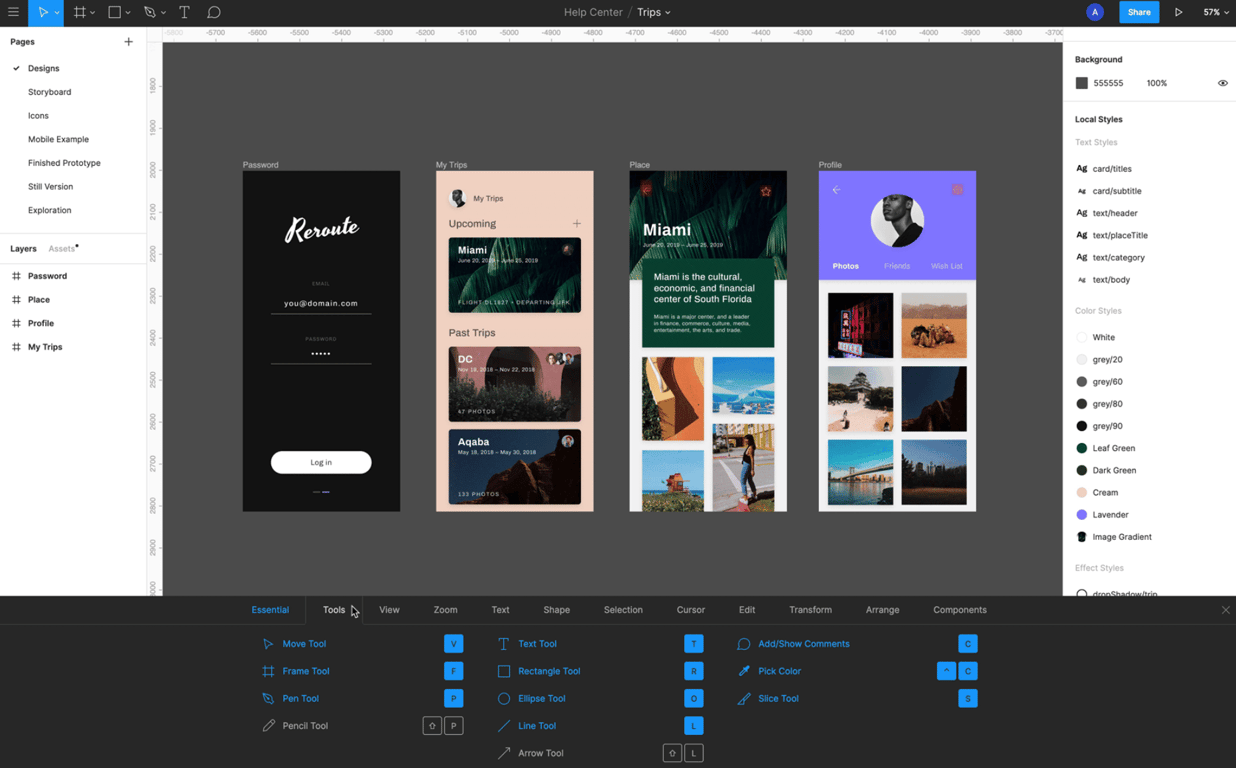Select the Rectangle shape tool in toolbar
1236x768 pixels.
click(115, 12)
